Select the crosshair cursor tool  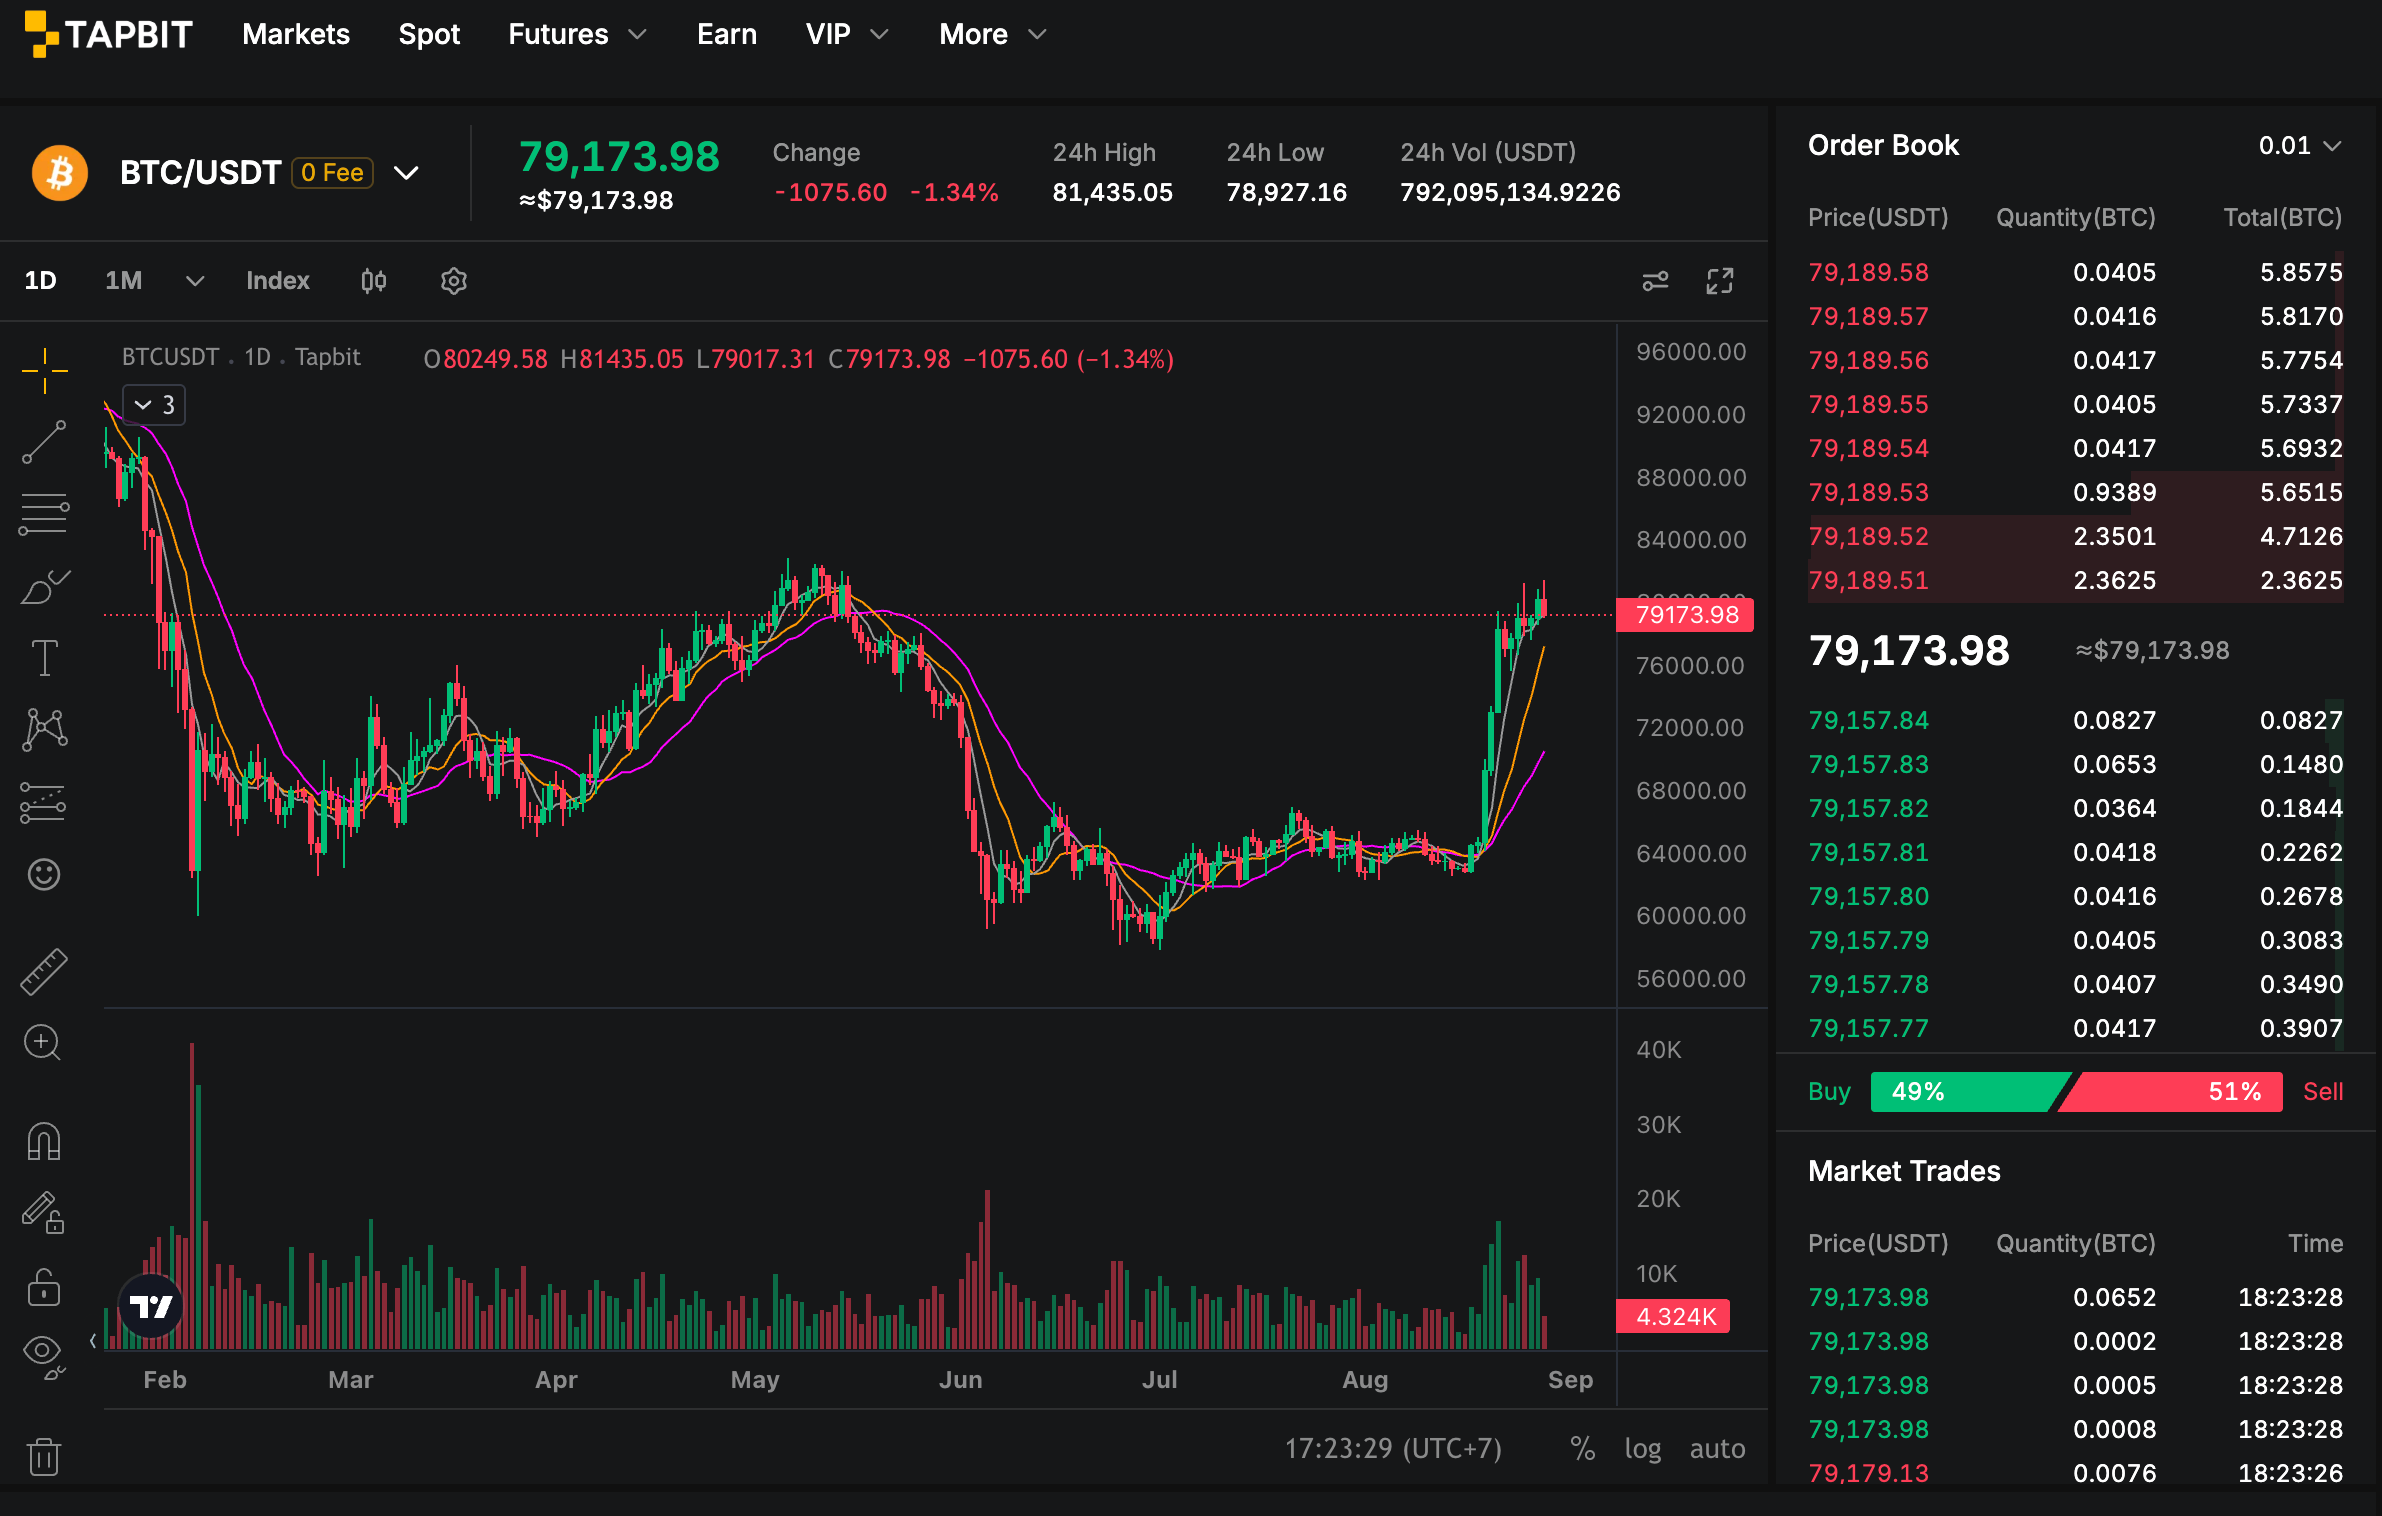(45, 371)
